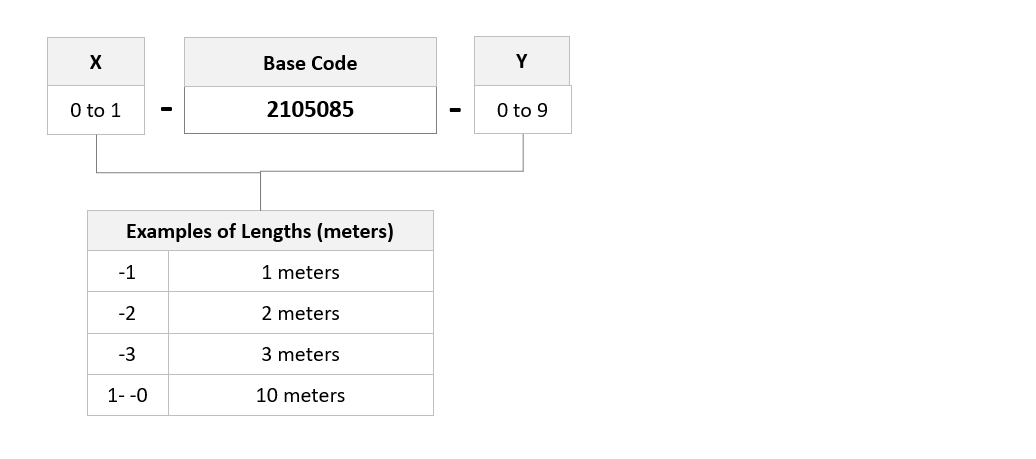Click the vertical connector above examples table

click(x=260, y=192)
